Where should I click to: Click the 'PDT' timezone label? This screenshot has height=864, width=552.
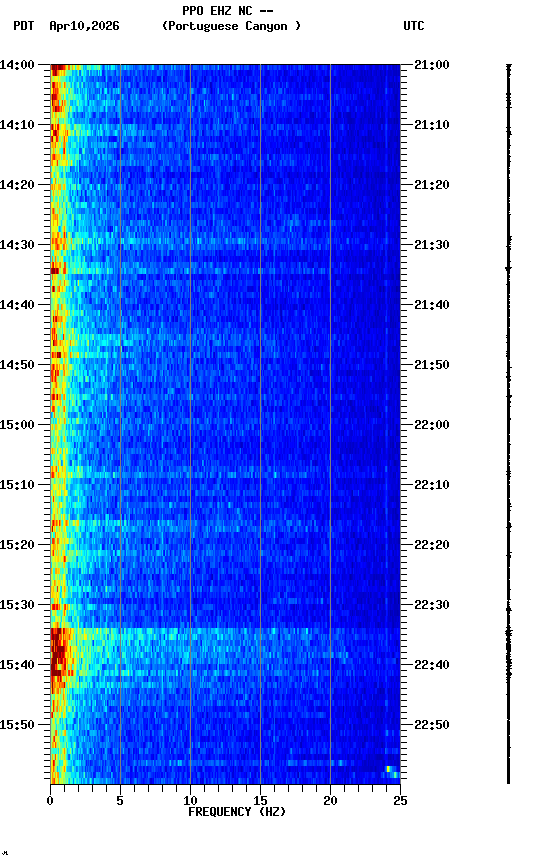24,26
